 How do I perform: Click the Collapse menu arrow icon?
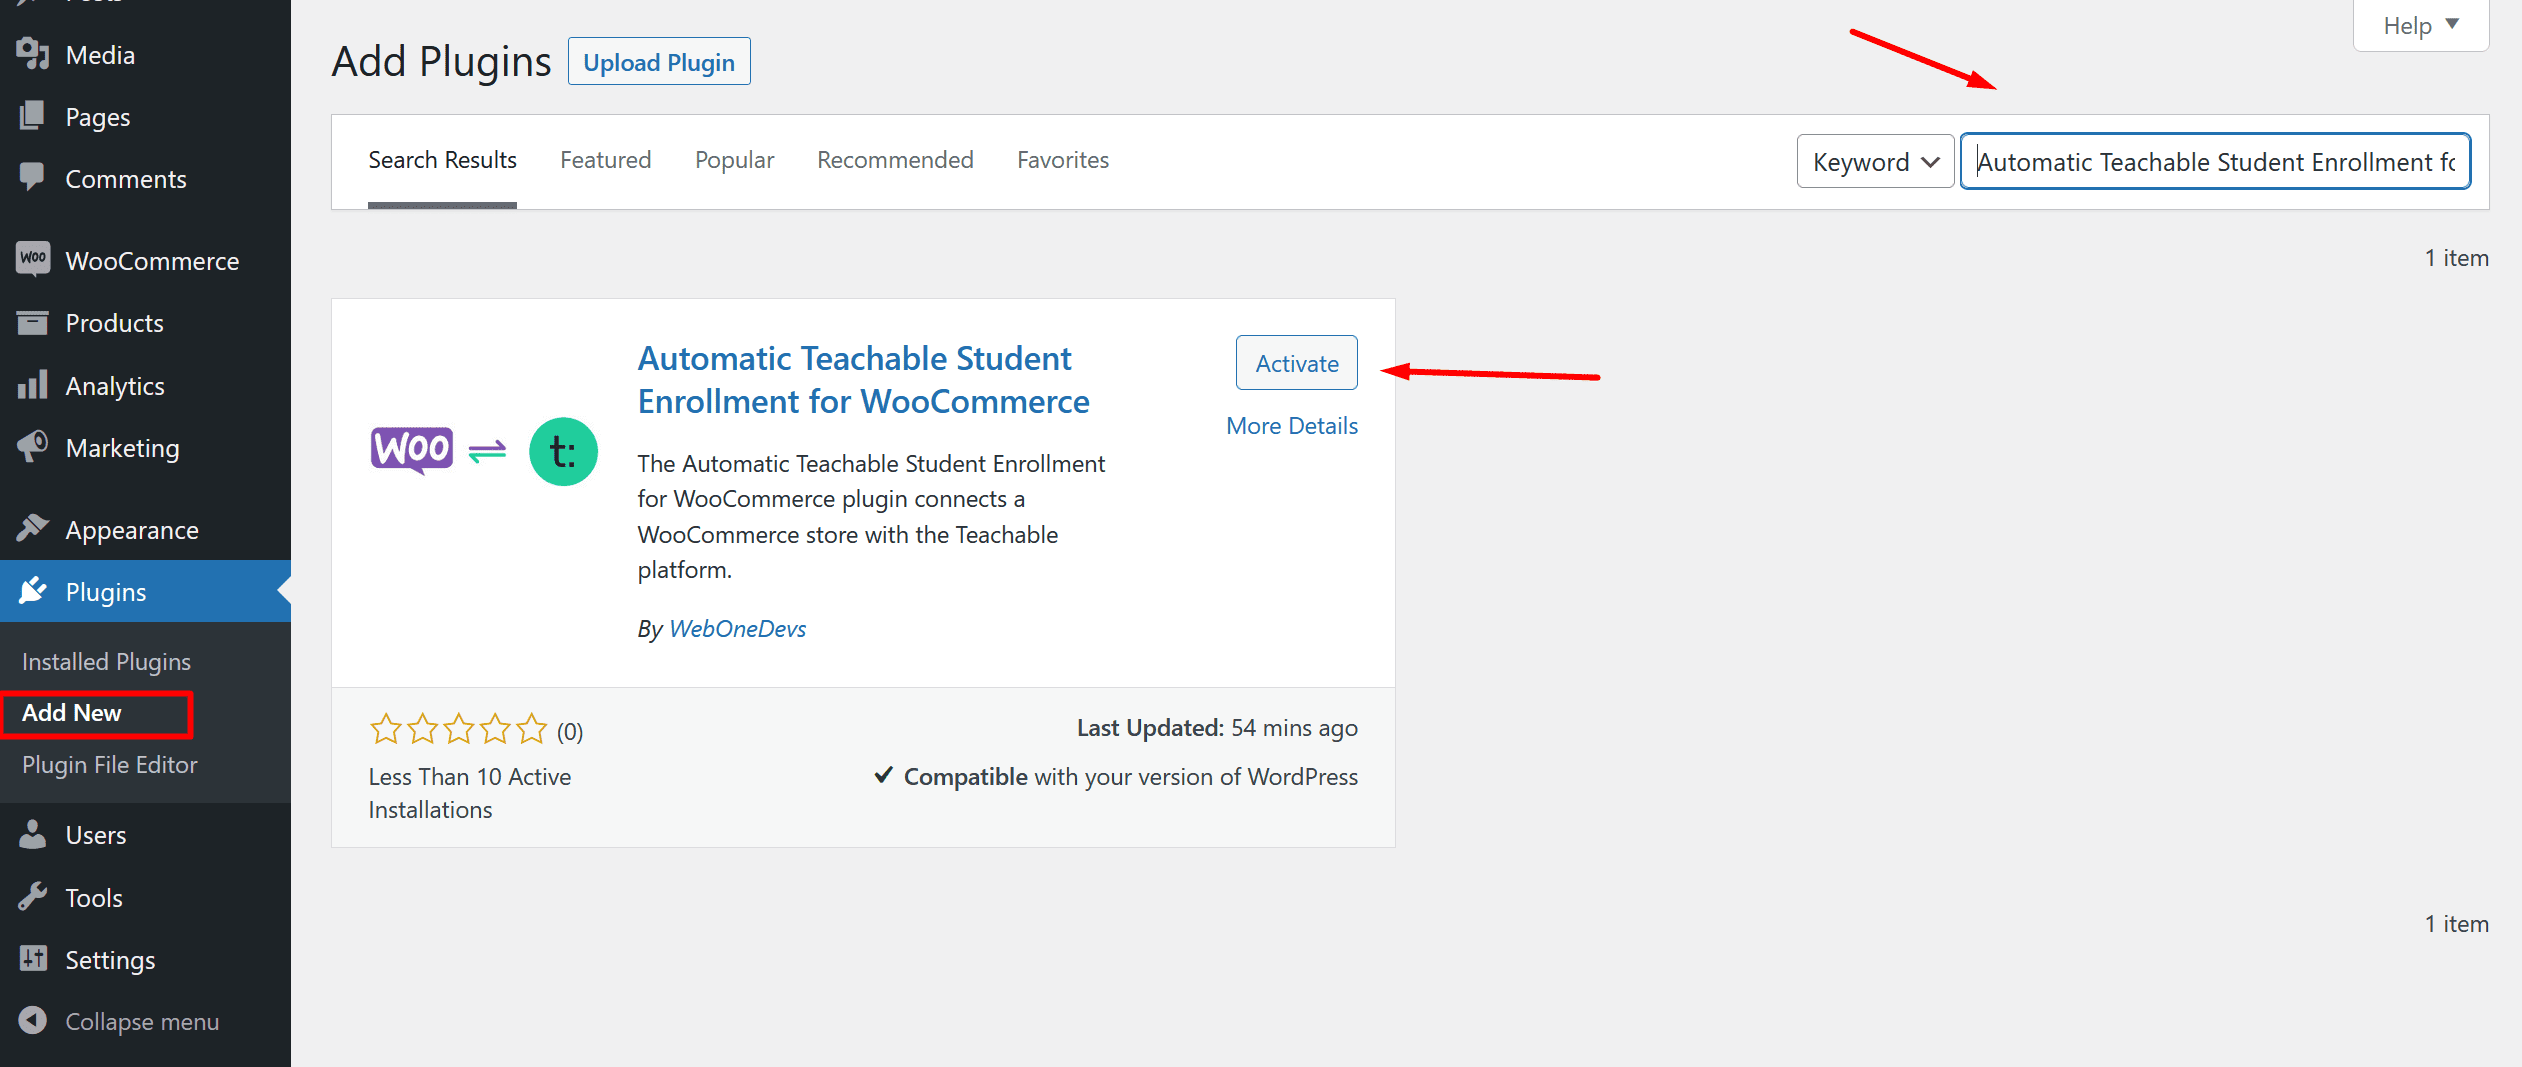pyautogui.click(x=33, y=1021)
